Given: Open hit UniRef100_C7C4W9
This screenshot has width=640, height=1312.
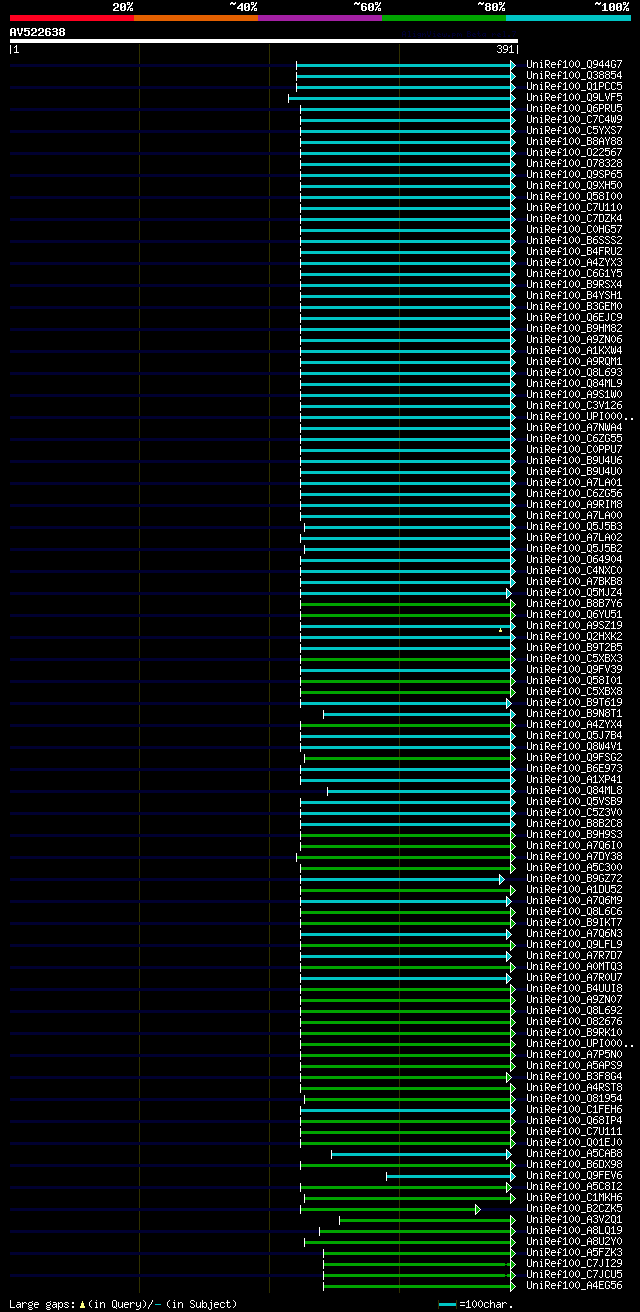Looking at the screenshot, I should pos(574,119).
